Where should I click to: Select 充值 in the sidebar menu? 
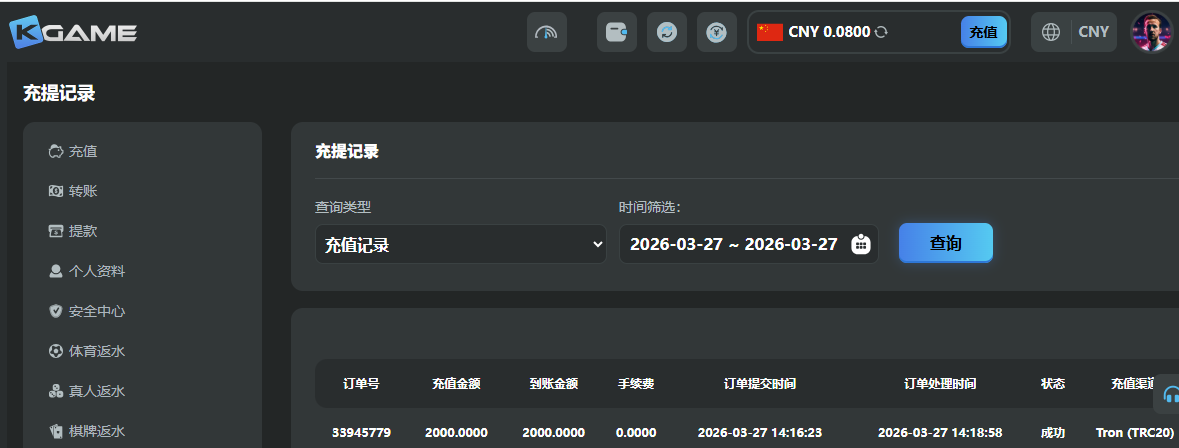tap(83, 151)
